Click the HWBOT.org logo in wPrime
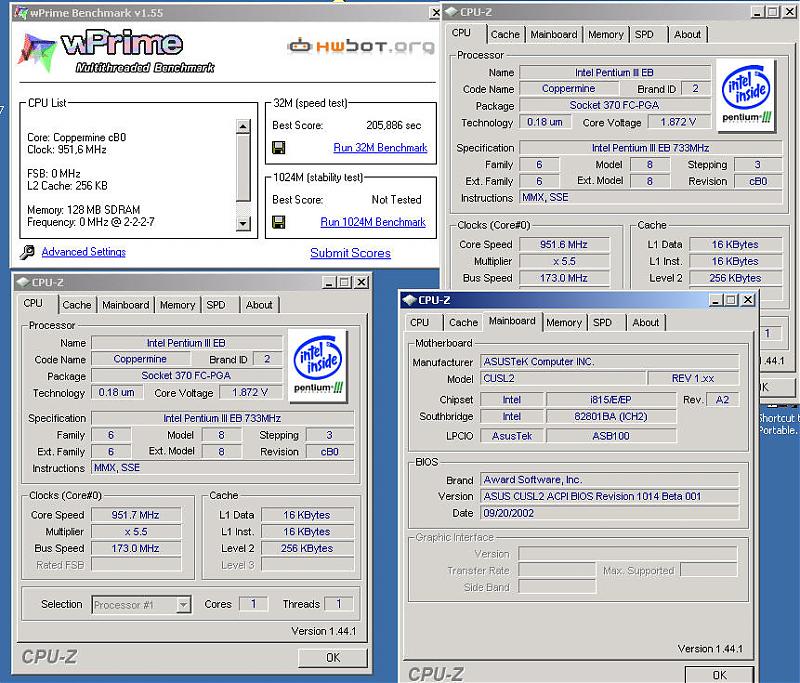This screenshot has height=683, width=800. [x=361, y=46]
